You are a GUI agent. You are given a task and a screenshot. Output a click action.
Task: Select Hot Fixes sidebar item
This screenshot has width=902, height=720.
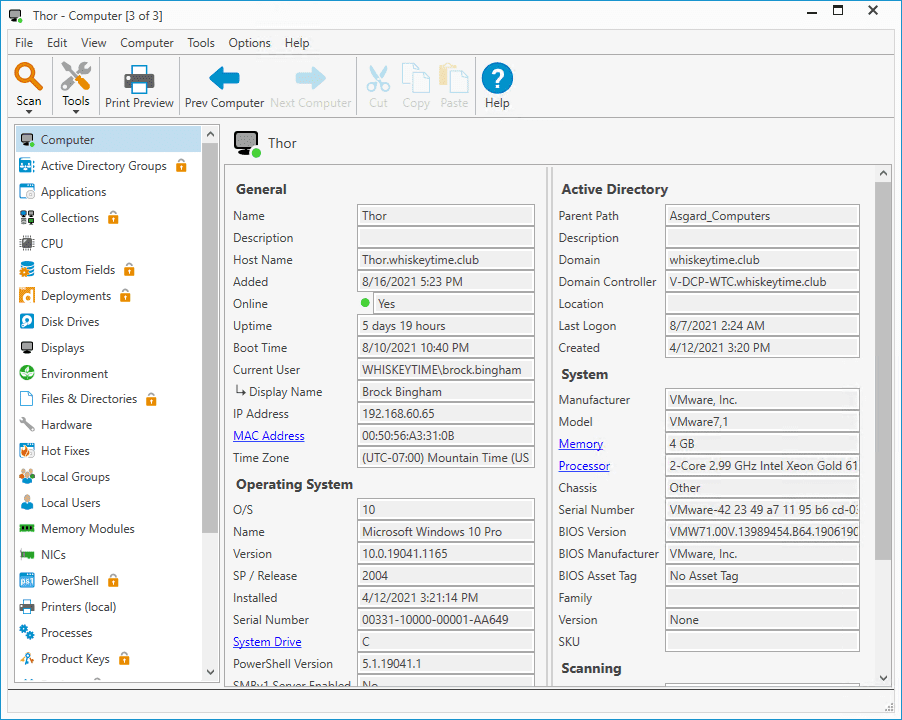(x=65, y=451)
